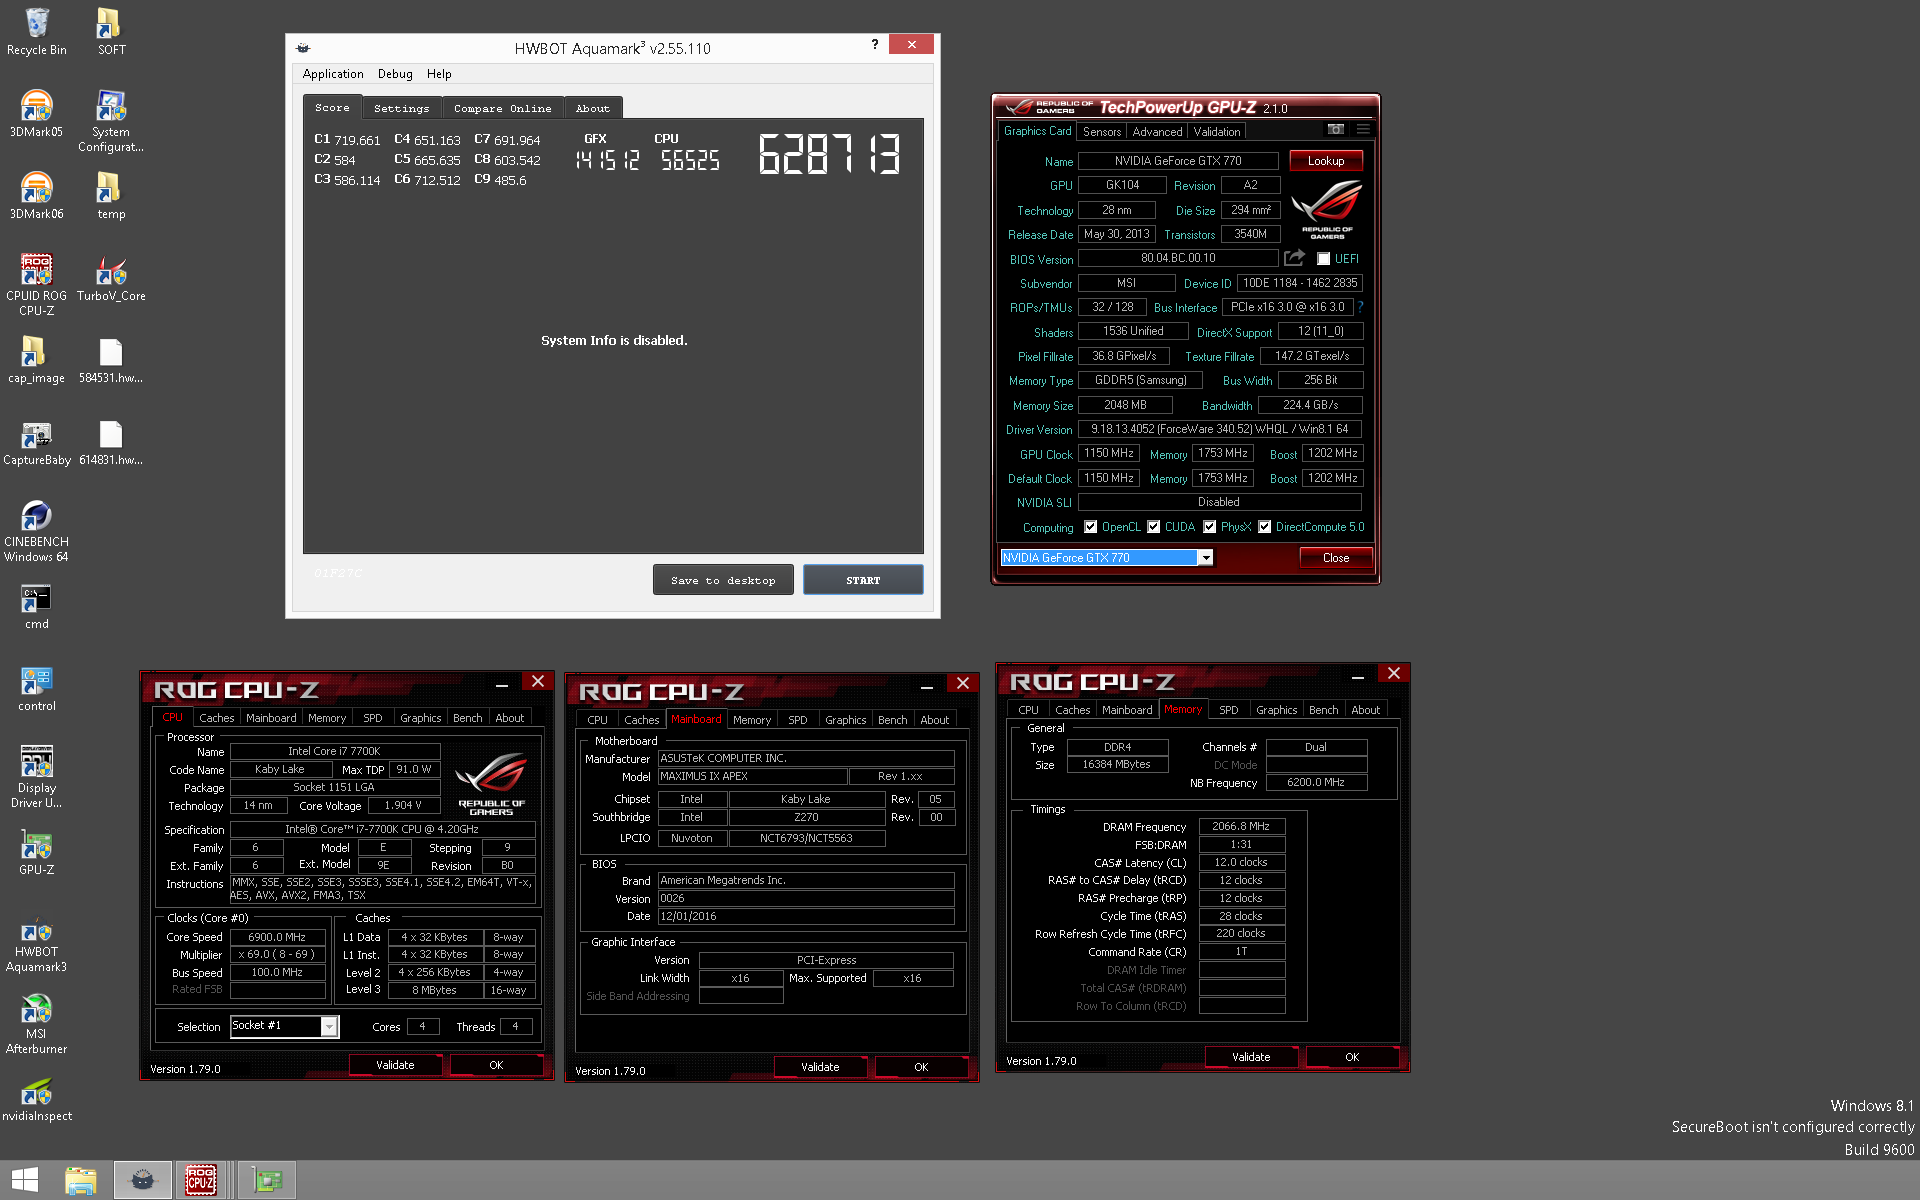Click Validate in Memory CPU-Z window
1920x1200 pixels.
tap(1251, 1057)
